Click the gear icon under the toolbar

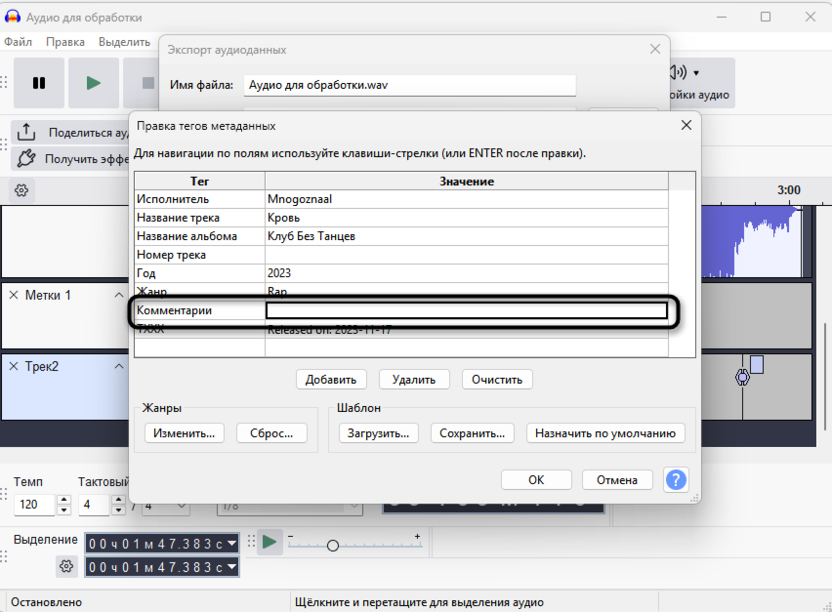pos(22,188)
